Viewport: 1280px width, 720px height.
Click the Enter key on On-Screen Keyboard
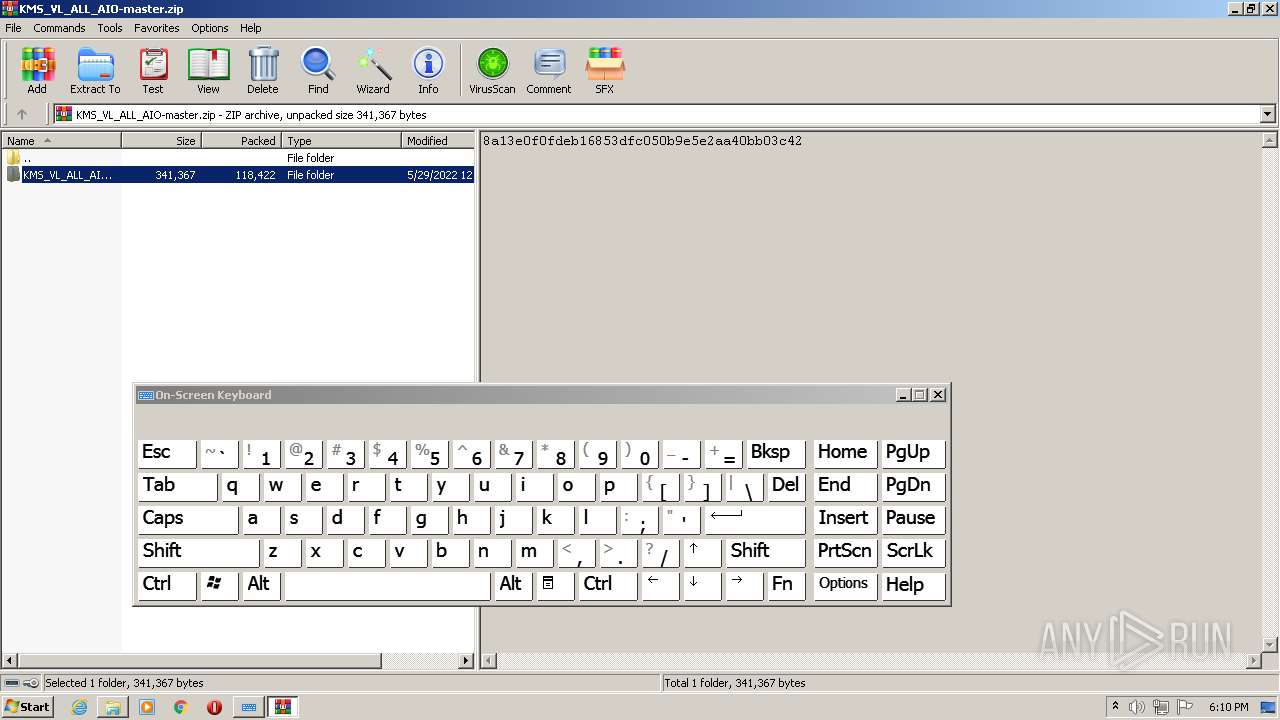(755, 519)
